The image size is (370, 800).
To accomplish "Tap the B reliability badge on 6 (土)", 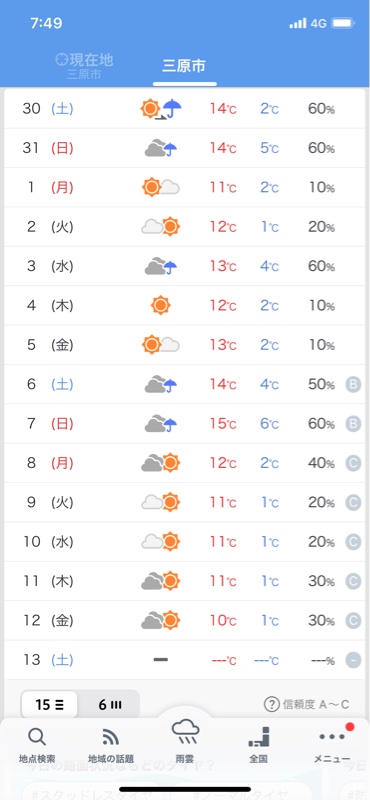I will [x=353, y=384].
